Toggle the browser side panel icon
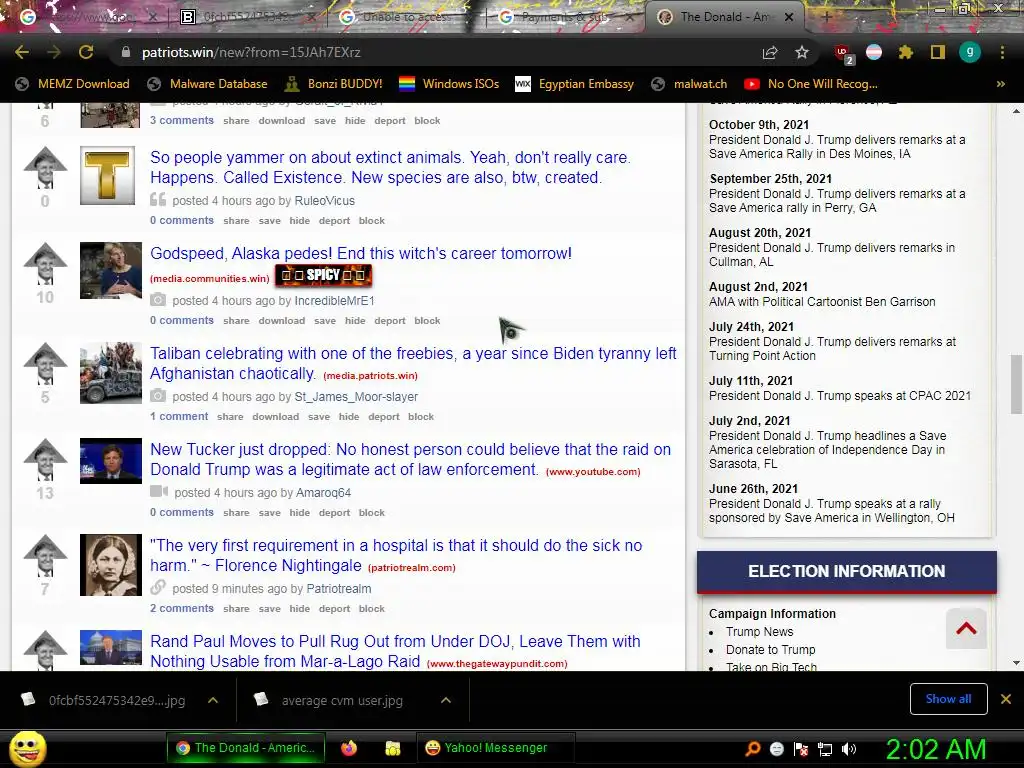The width and height of the screenshot is (1024, 768). [937, 52]
